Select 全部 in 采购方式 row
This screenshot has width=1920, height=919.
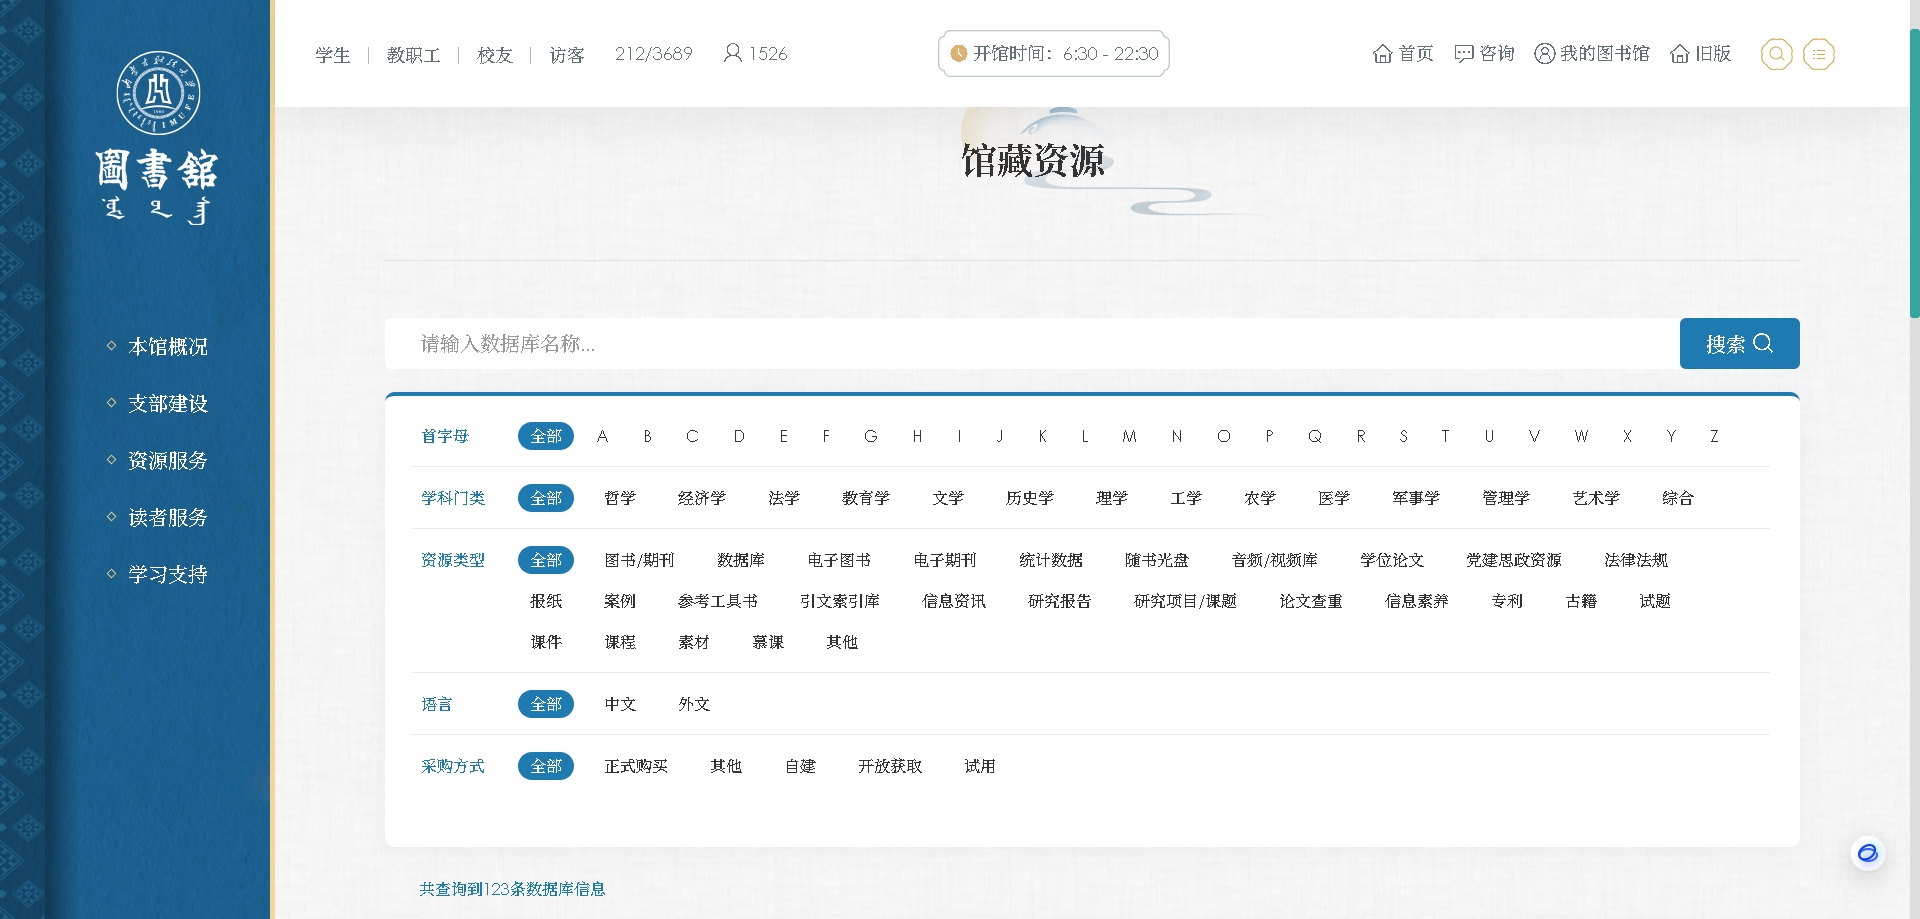tap(546, 766)
